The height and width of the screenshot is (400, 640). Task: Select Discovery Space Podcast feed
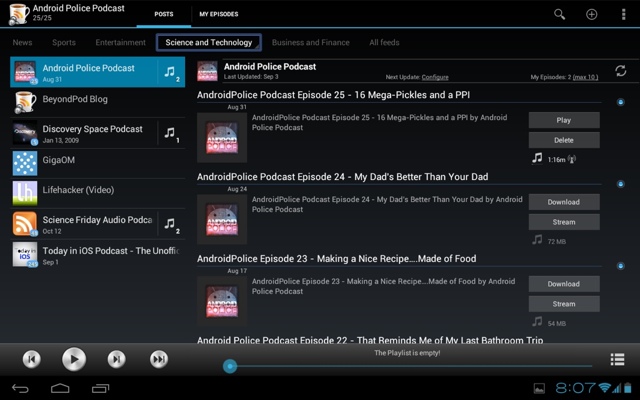click(98, 133)
